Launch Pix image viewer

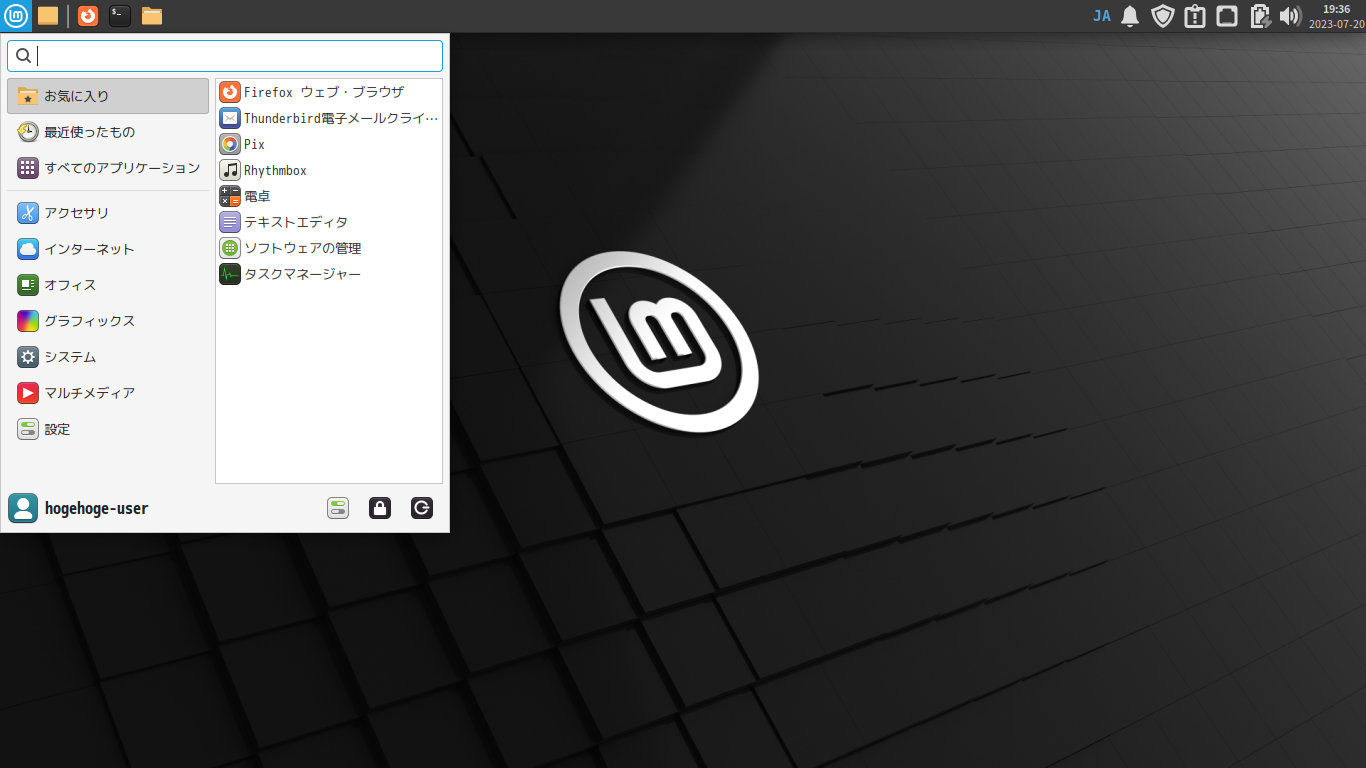tap(329, 144)
